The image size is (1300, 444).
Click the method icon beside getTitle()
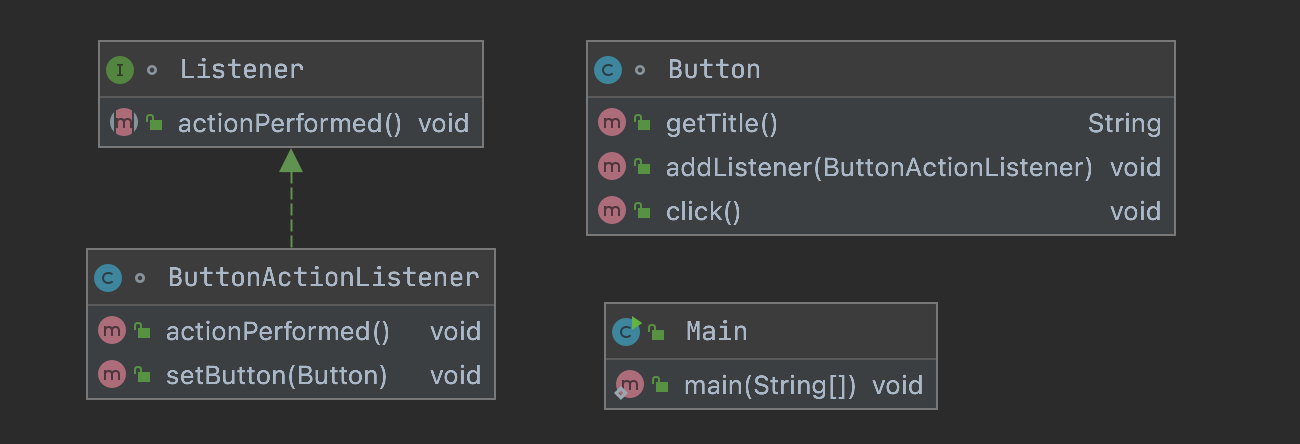[x=611, y=123]
